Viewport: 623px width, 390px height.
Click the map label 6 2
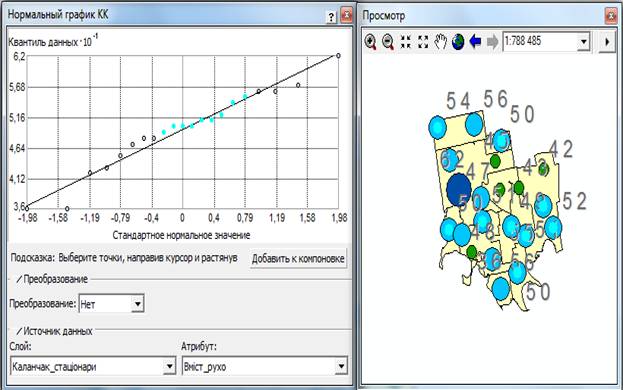click(x=453, y=159)
